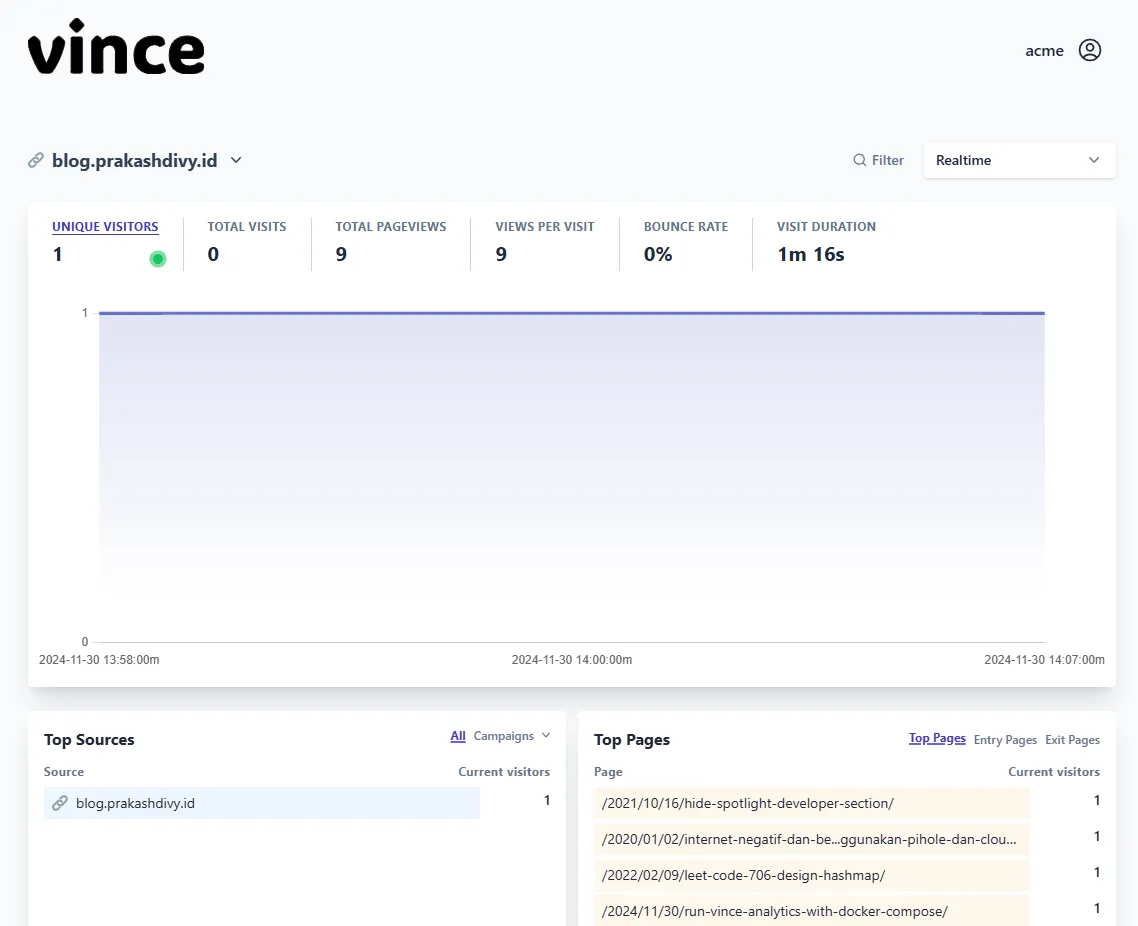Open the hide-spotlight-developer-section page row
1138x926 pixels.
coord(747,803)
